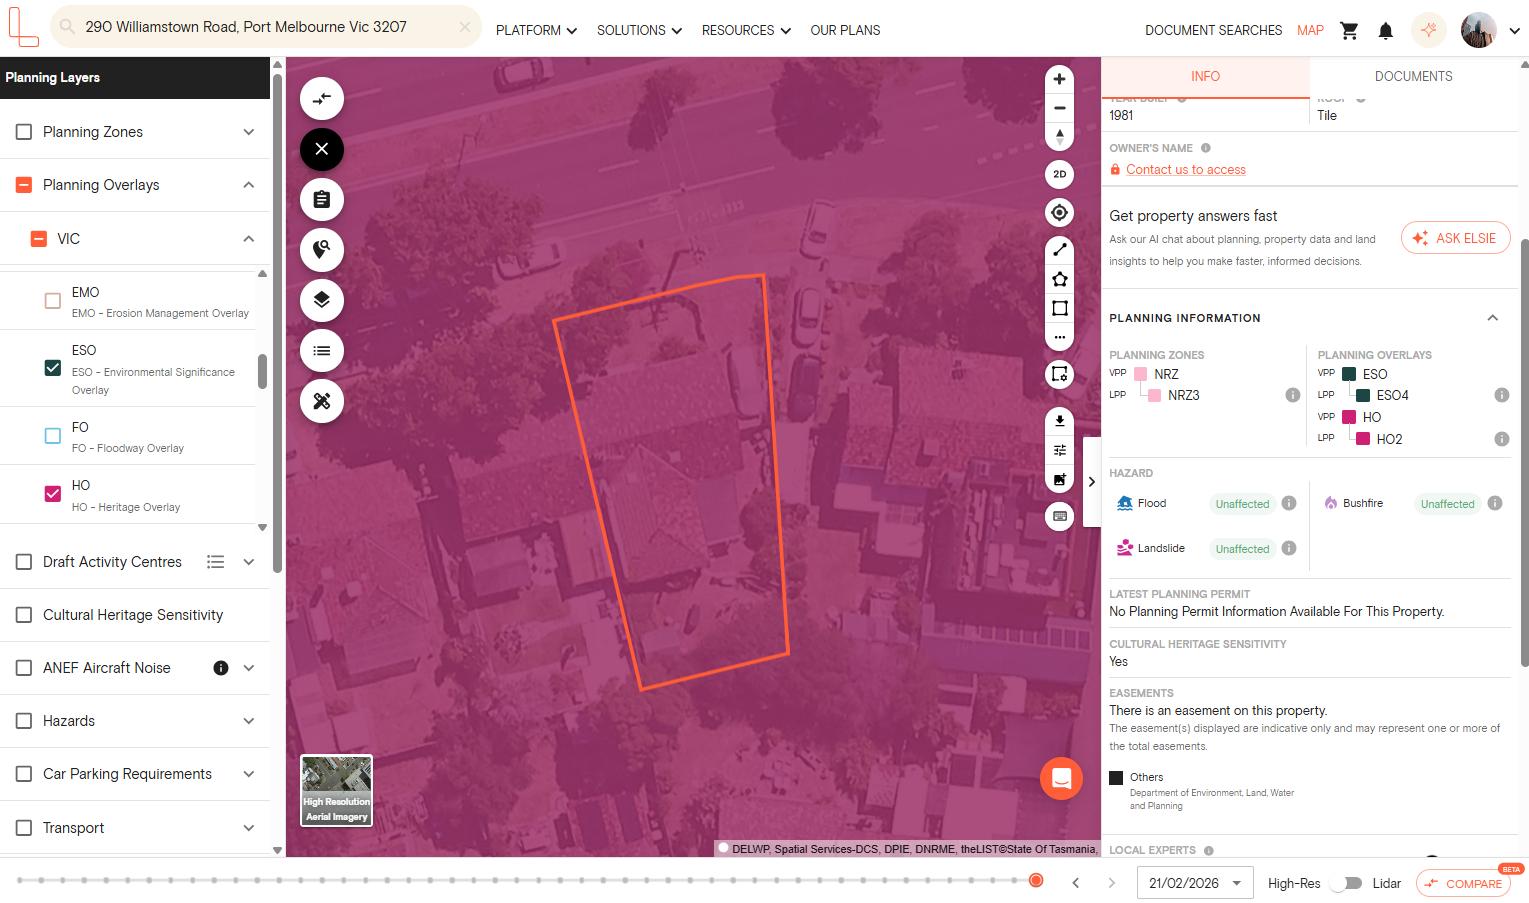This screenshot has width=1529, height=903.
Task: Open the layers stack map tool
Action: (322, 300)
